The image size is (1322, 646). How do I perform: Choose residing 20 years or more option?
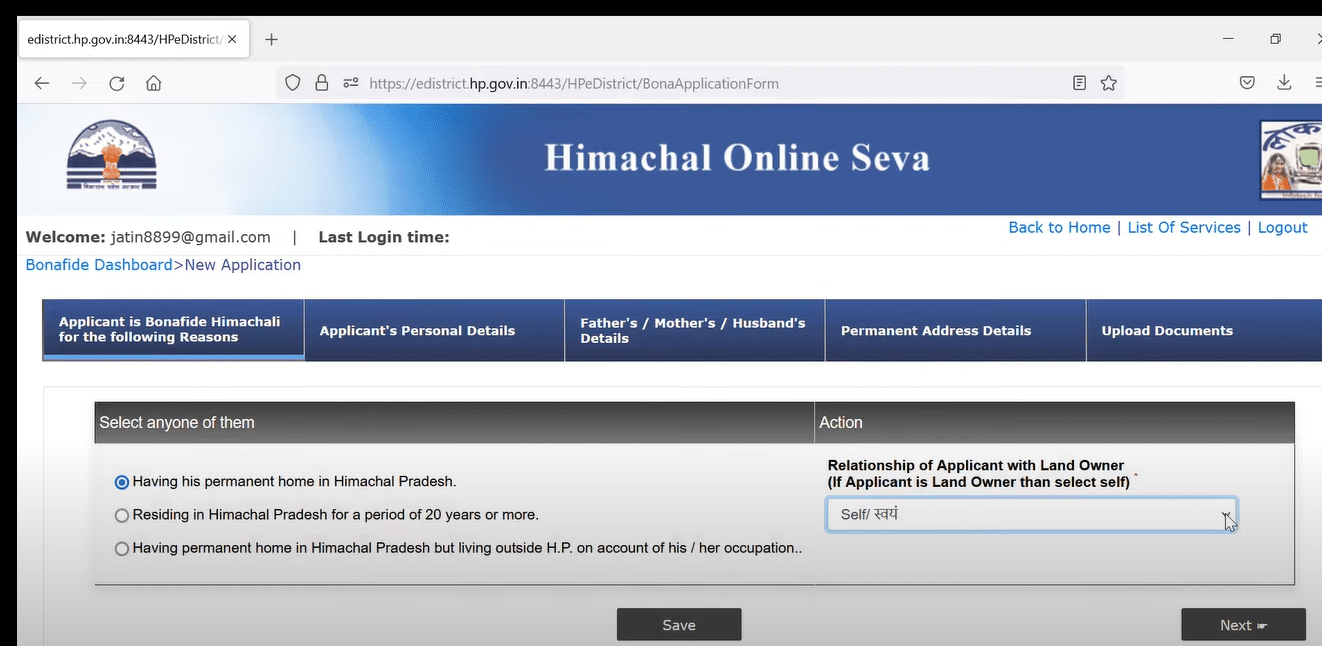tap(121, 515)
